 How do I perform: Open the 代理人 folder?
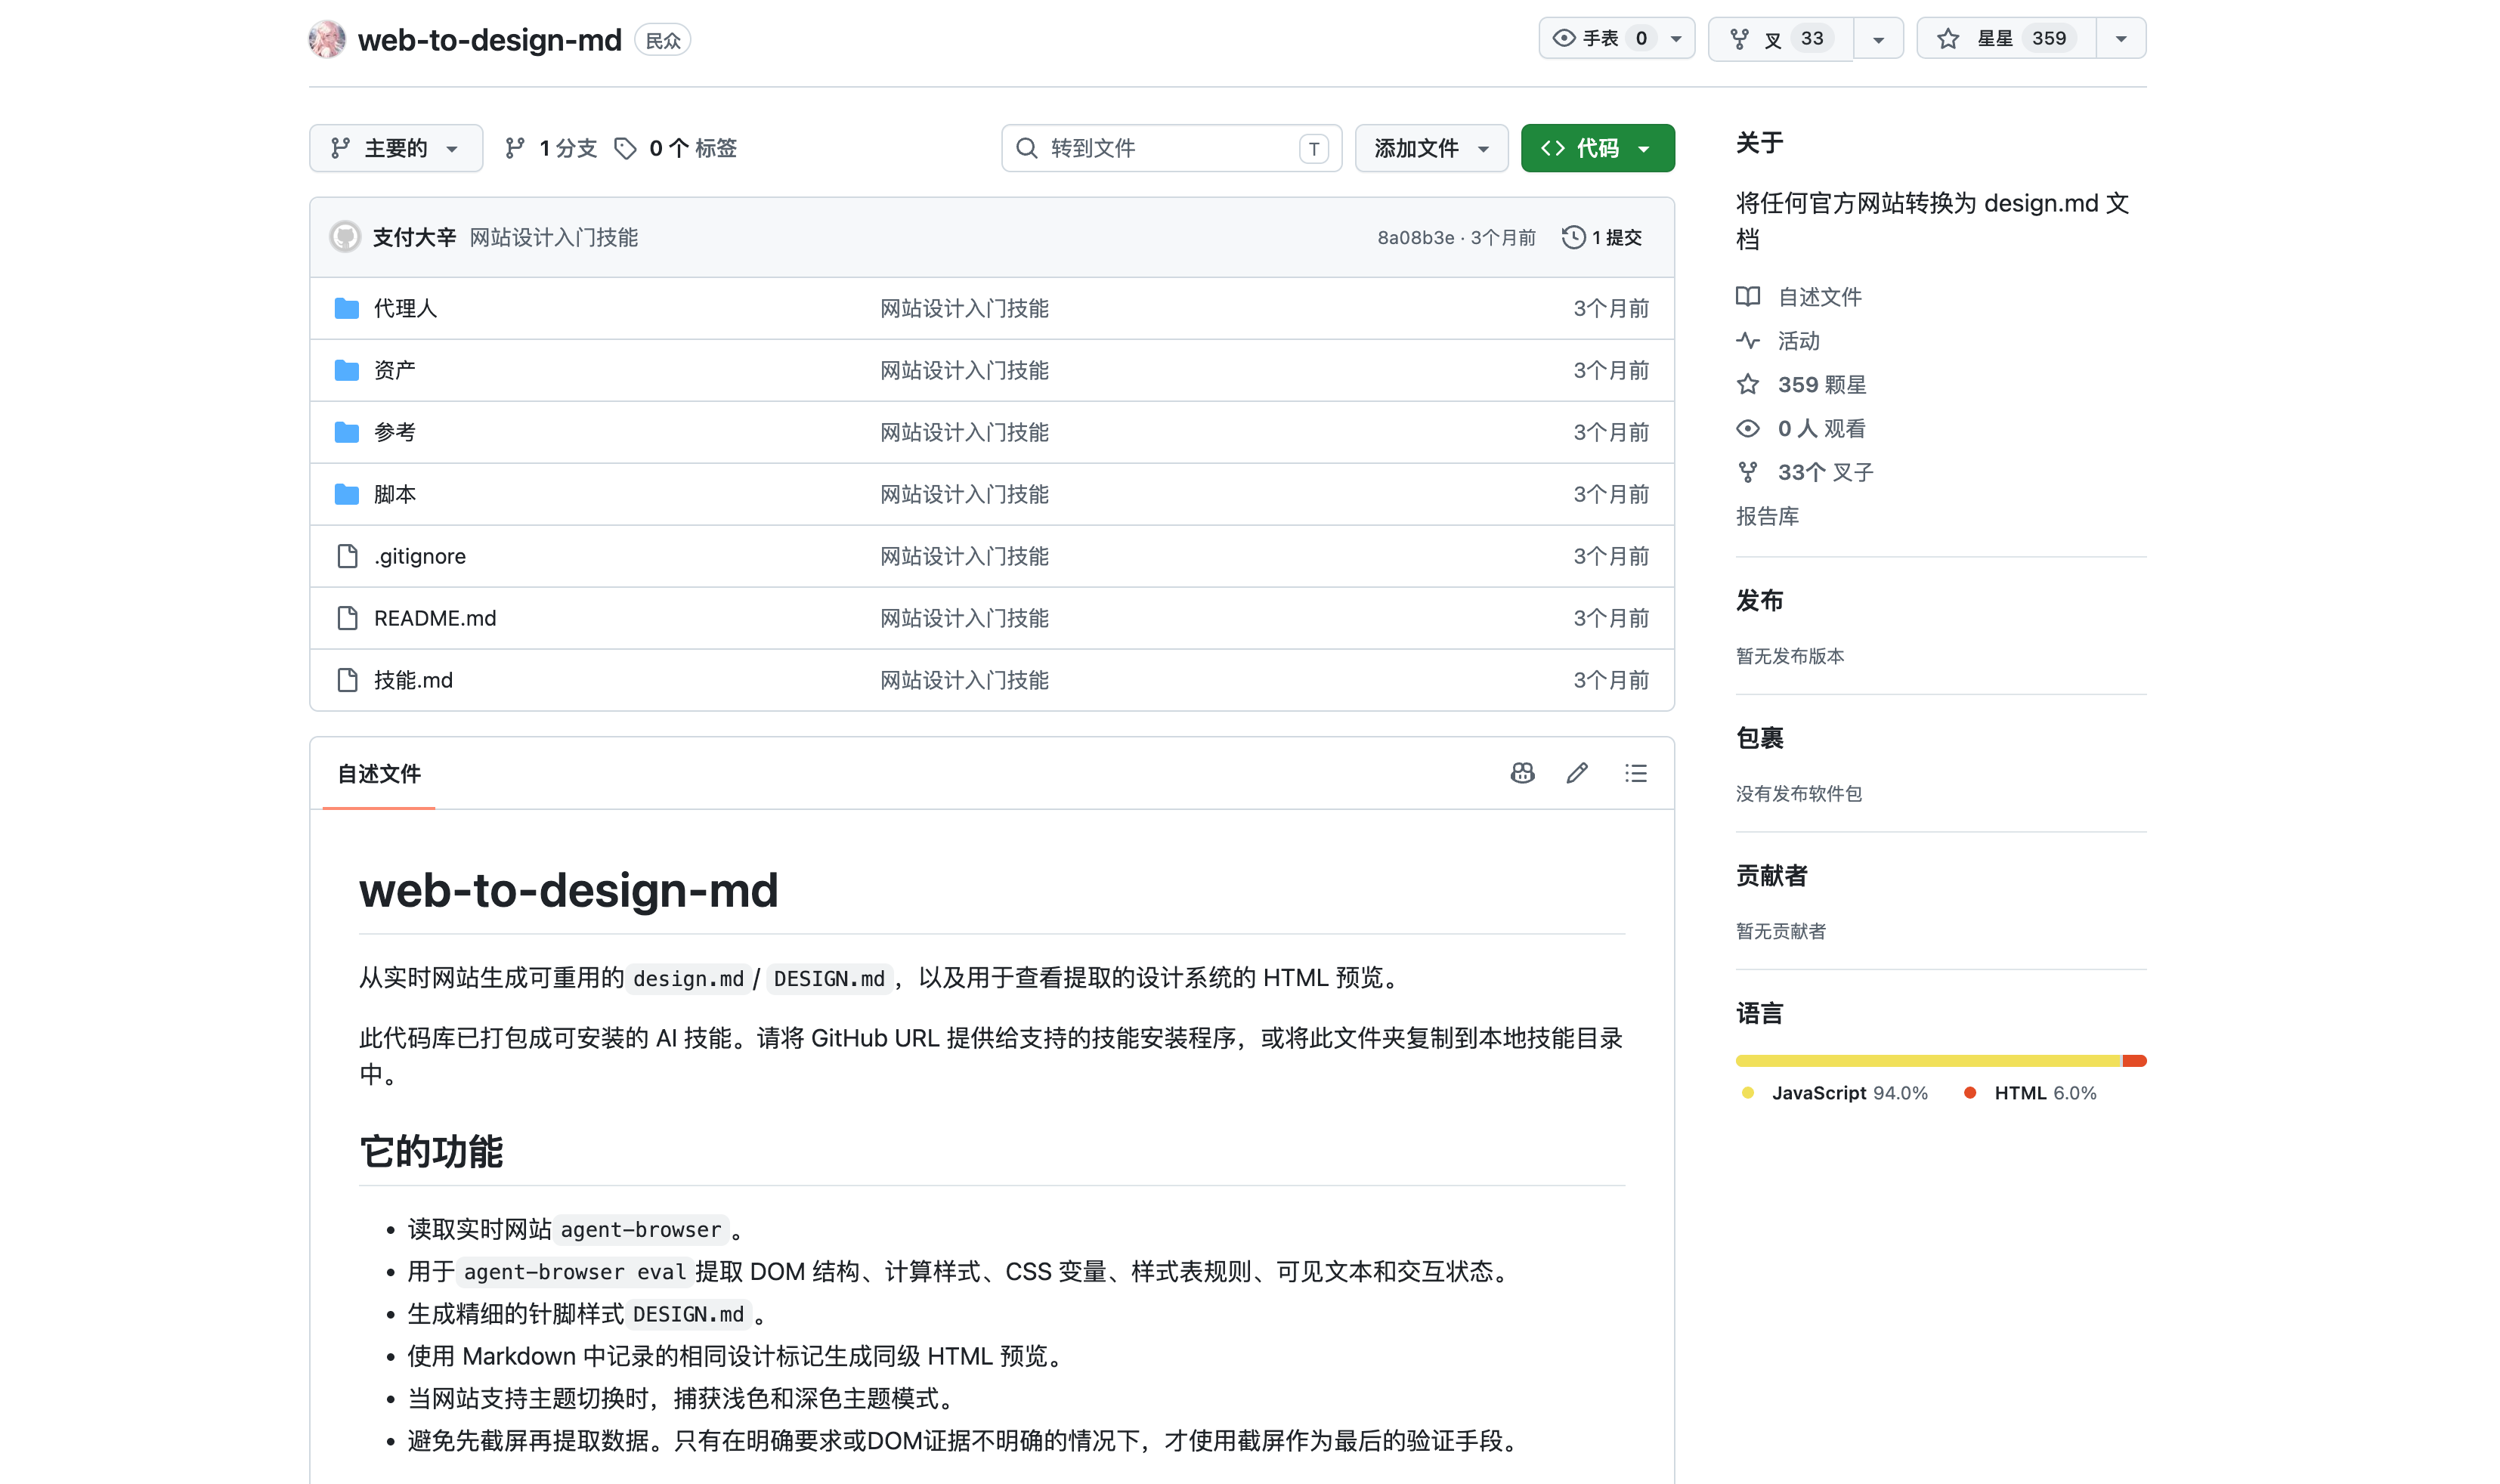point(405,308)
